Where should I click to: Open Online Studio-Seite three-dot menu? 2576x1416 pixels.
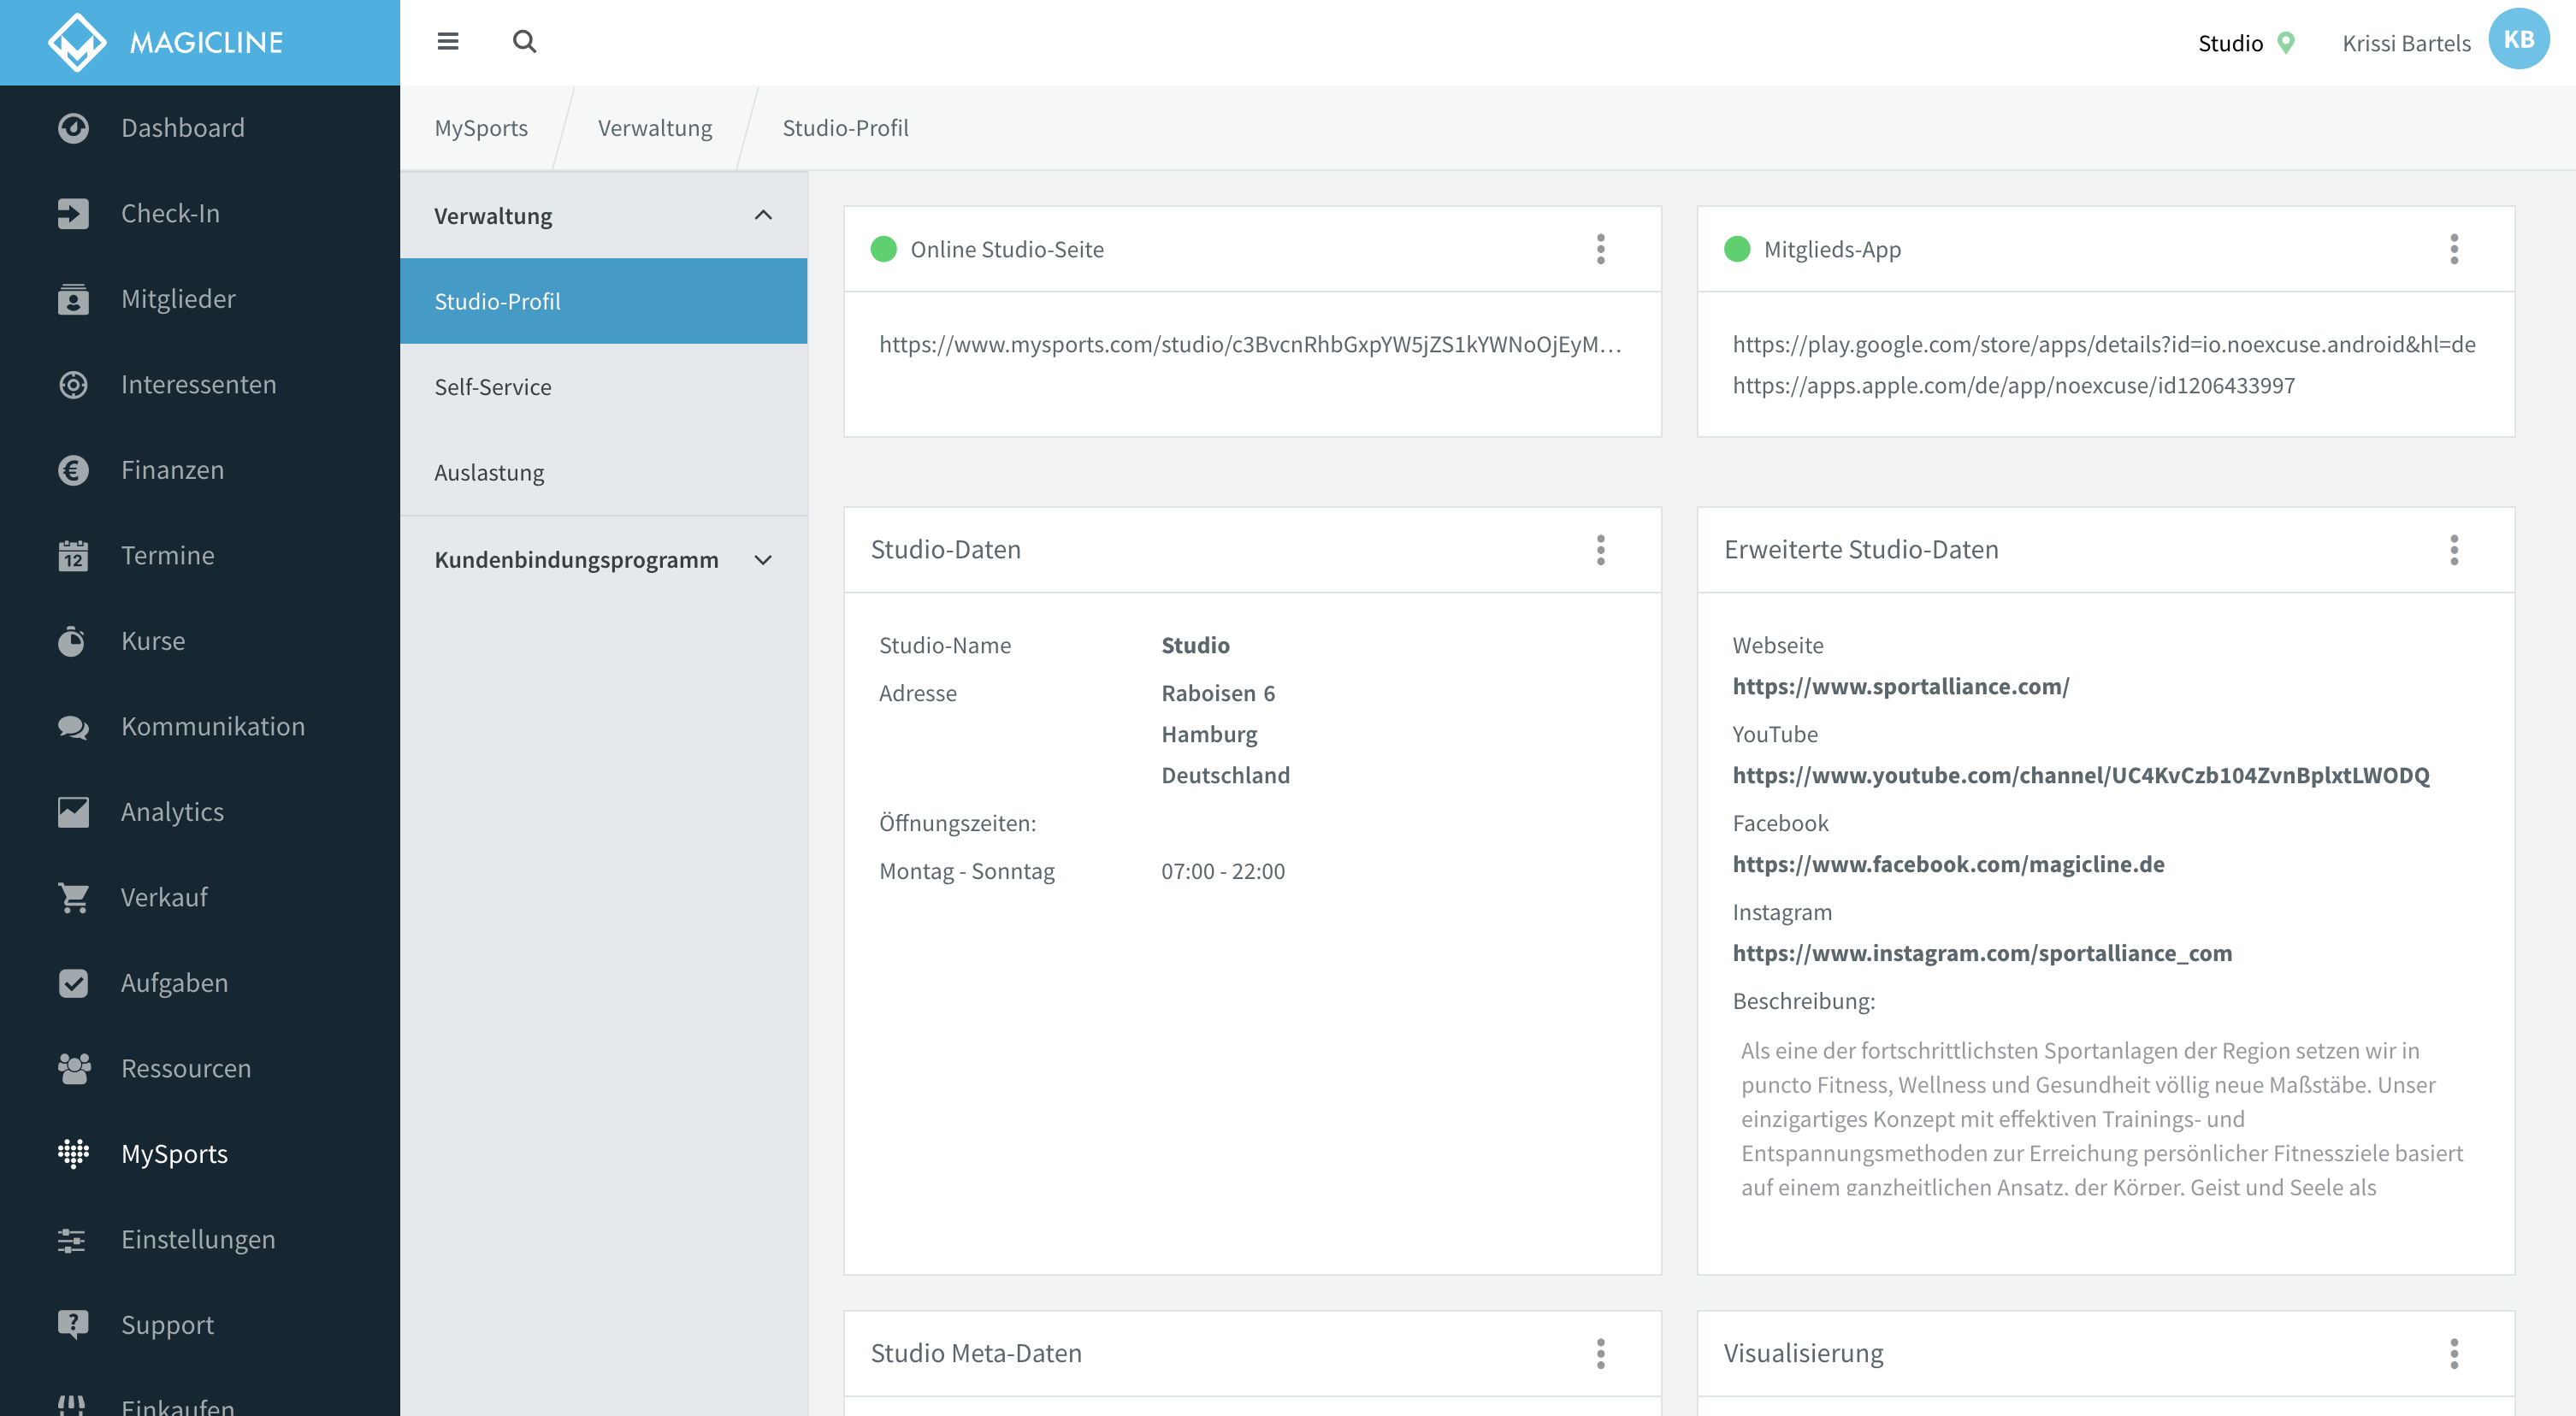tap(1601, 249)
